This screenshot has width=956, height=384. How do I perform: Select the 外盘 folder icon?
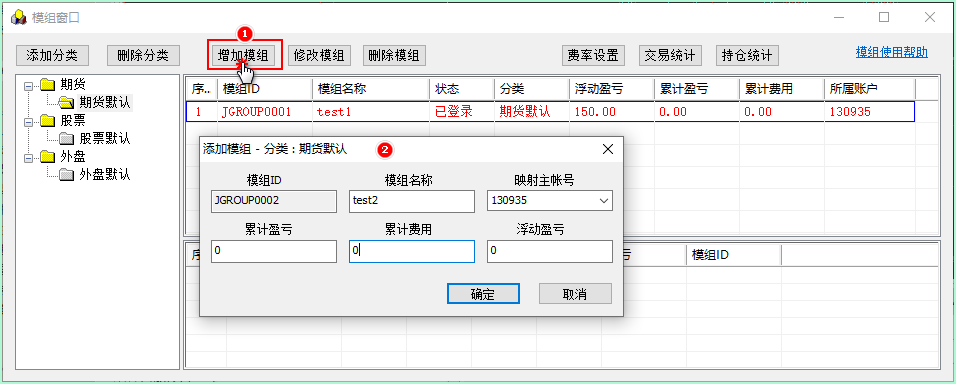48,157
